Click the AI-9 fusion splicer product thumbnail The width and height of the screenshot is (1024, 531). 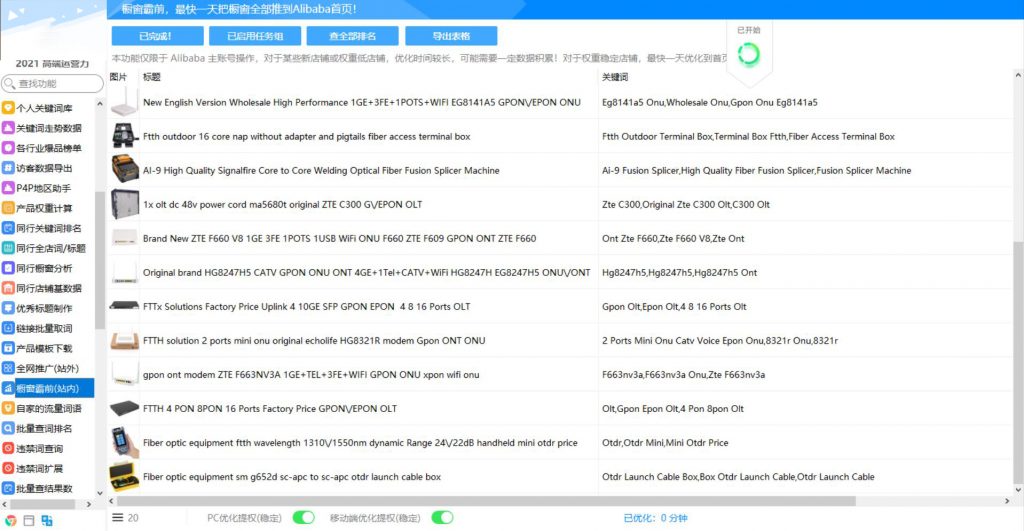(x=124, y=170)
